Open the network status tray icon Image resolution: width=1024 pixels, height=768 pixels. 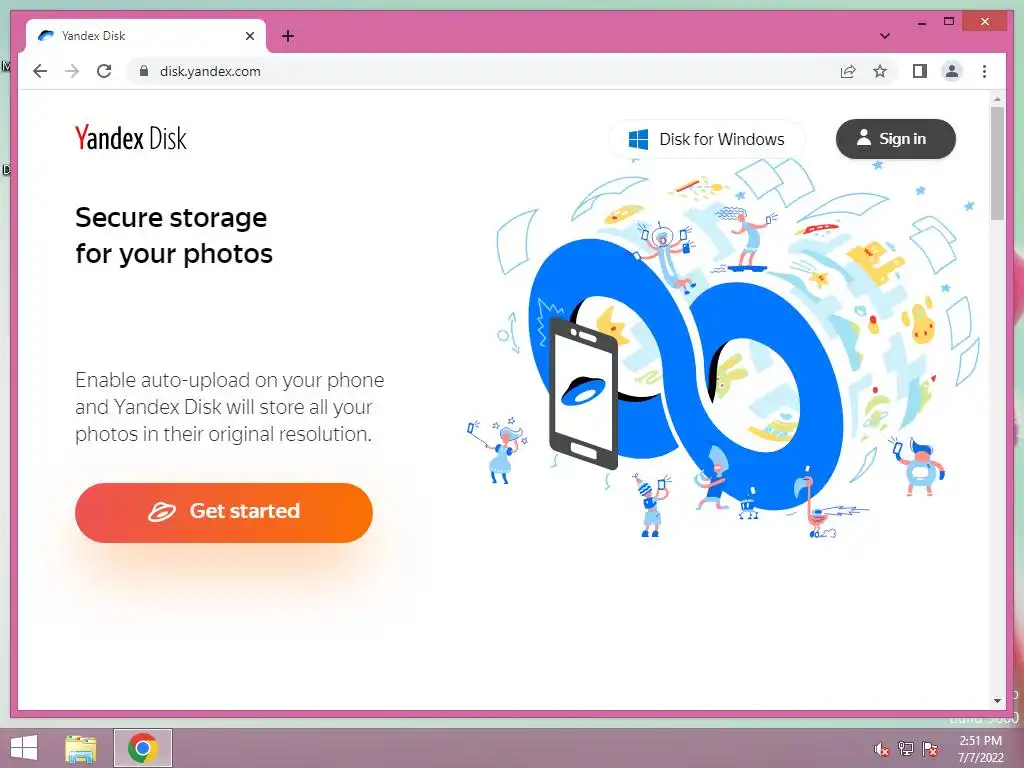pos(906,748)
